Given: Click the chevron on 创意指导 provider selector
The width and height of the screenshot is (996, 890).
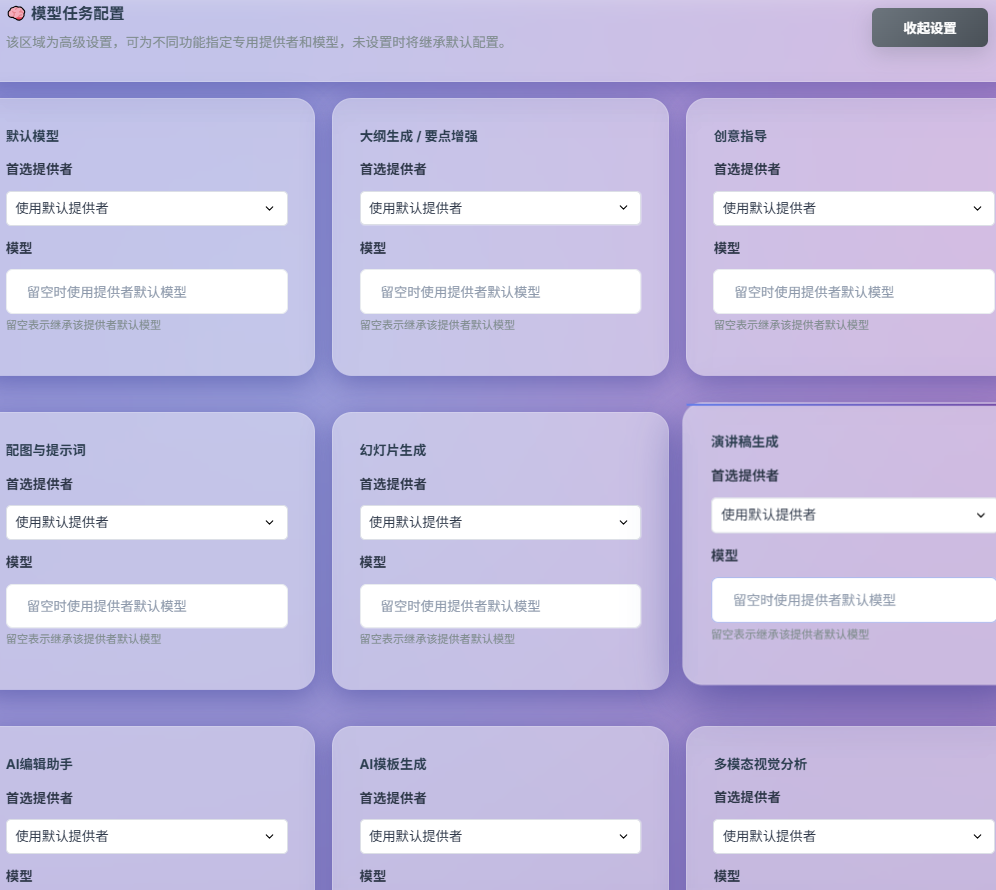Looking at the screenshot, I should (x=977, y=208).
